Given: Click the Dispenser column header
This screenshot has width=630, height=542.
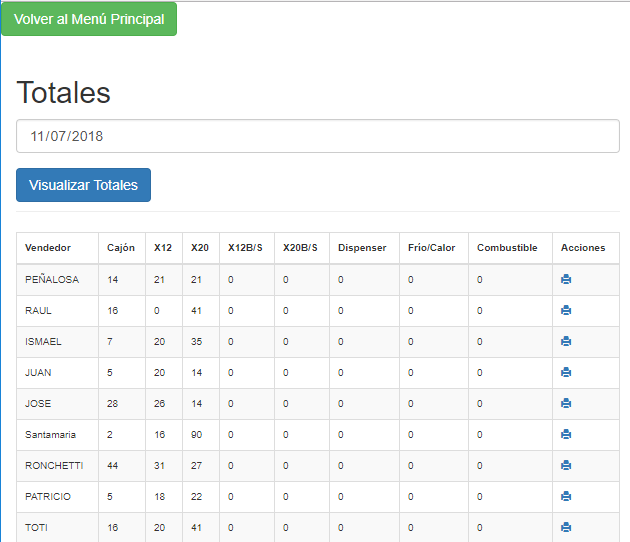Looking at the screenshot, I should point(362,248).
